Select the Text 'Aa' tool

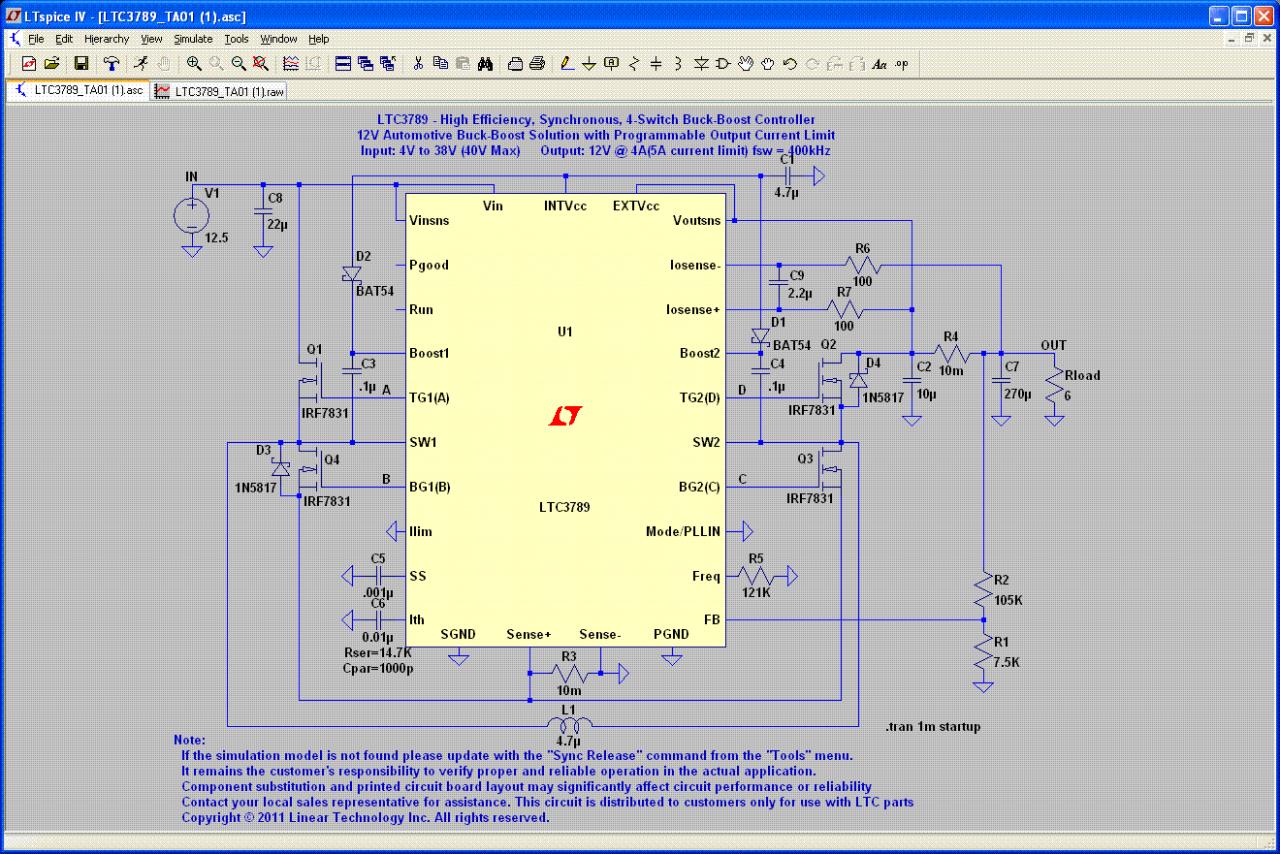point(879,64)
